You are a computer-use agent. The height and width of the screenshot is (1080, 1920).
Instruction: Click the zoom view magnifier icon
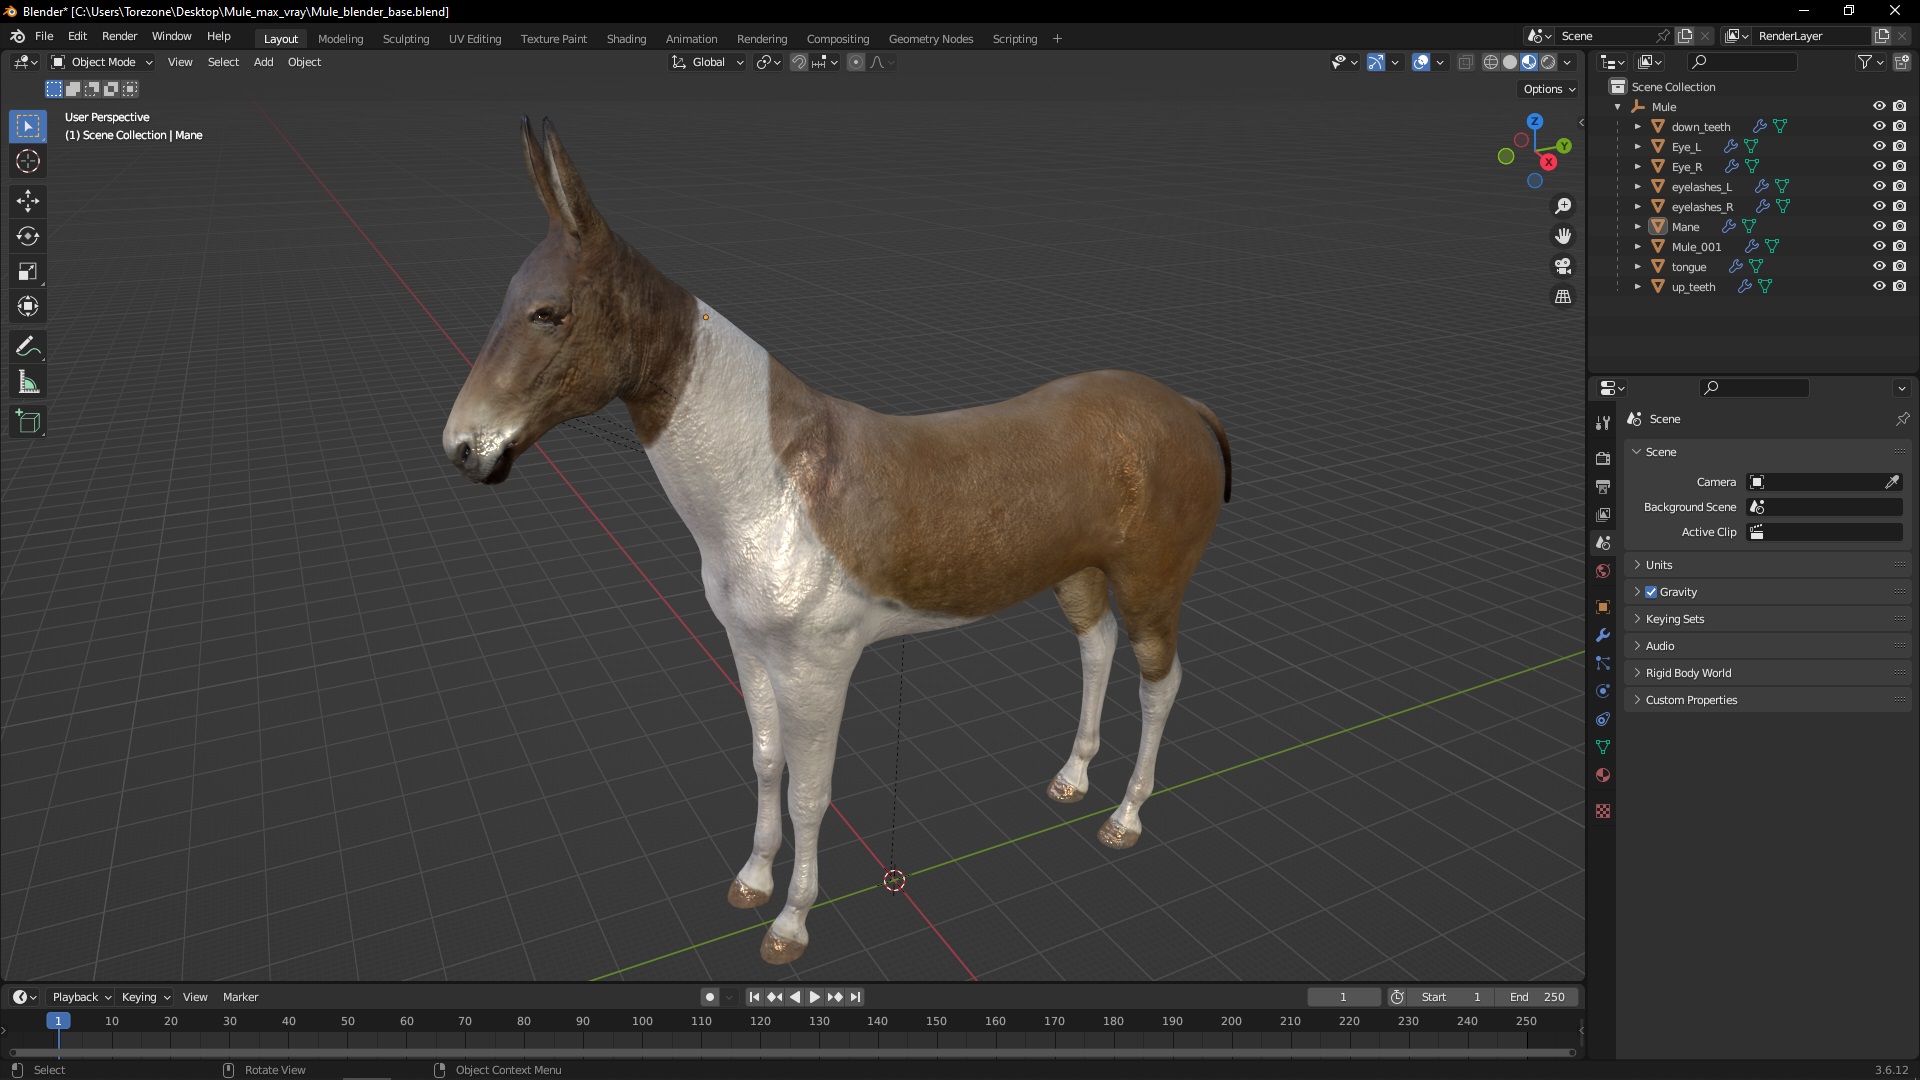(x=1562, y=206)
